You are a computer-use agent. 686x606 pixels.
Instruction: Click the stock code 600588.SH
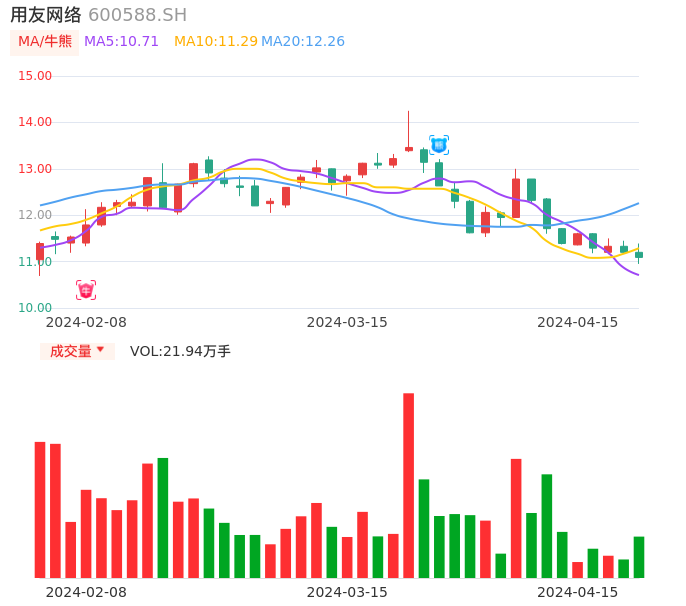(137, 15)
